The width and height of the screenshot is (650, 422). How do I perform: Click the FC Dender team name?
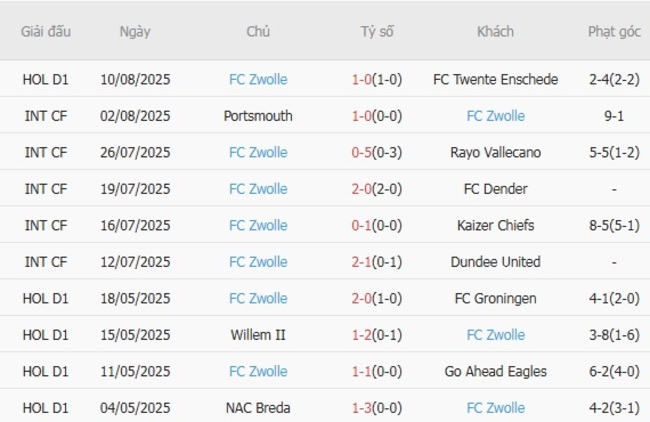[495, 189]
